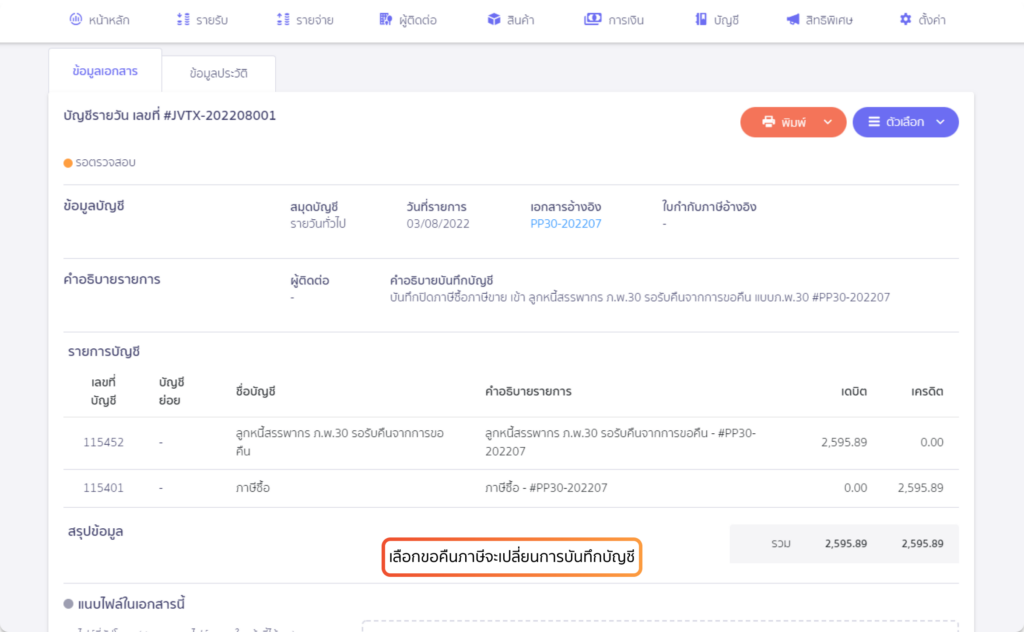The image size is (1024, 632).
Task: Click the เลขที่บัญชี column header
Action: pos(103,391)
